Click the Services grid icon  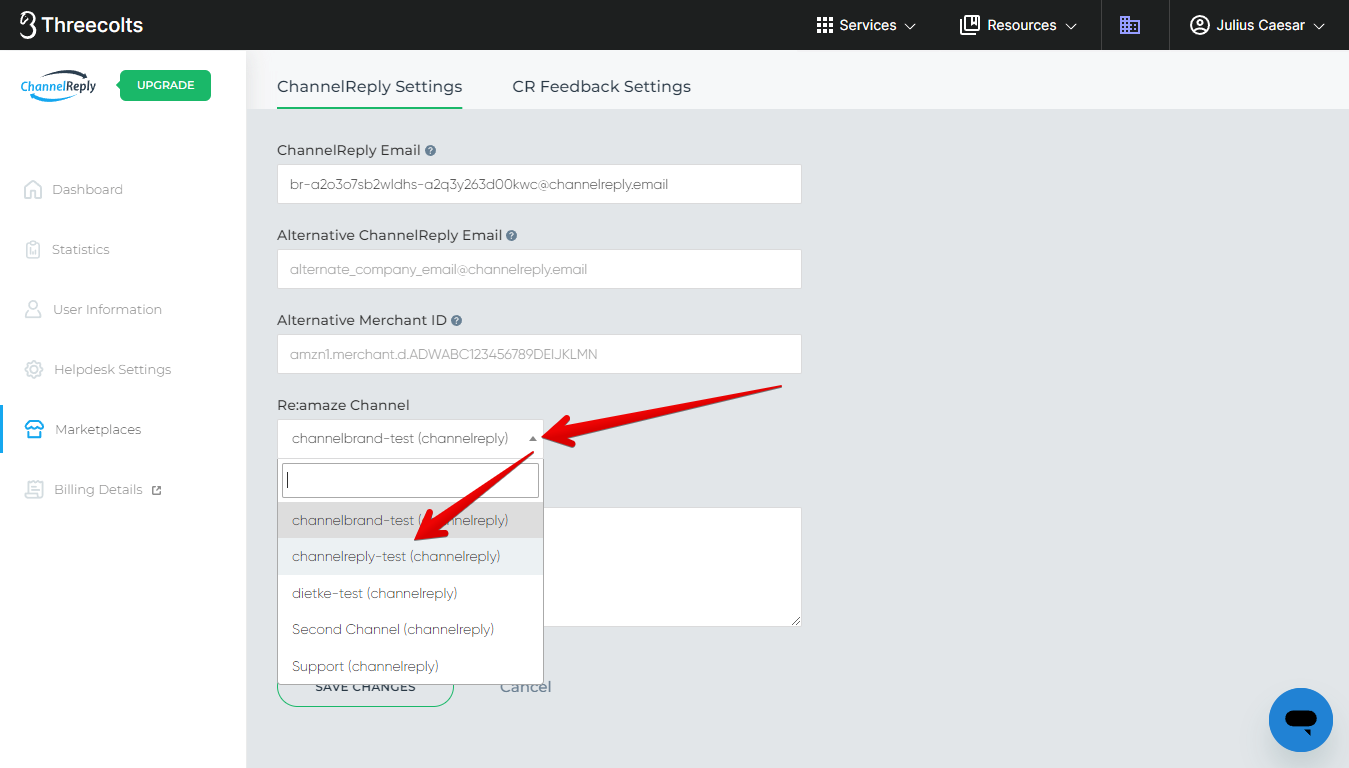(825, 25)
